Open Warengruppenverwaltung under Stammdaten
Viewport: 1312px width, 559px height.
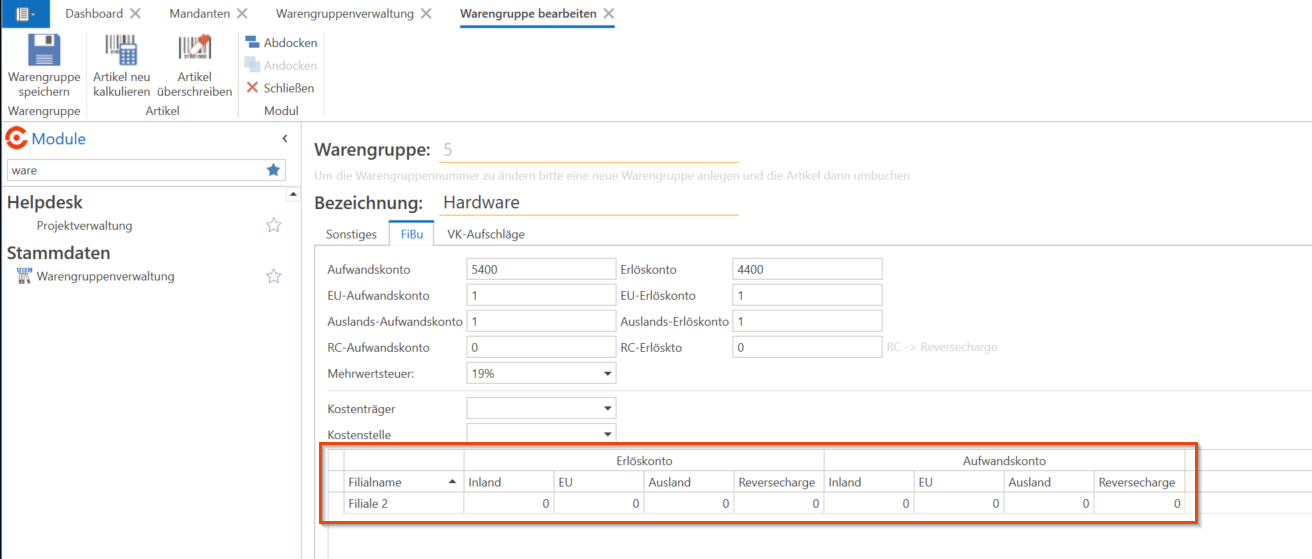pyautogui.click(x=105, y=276)
